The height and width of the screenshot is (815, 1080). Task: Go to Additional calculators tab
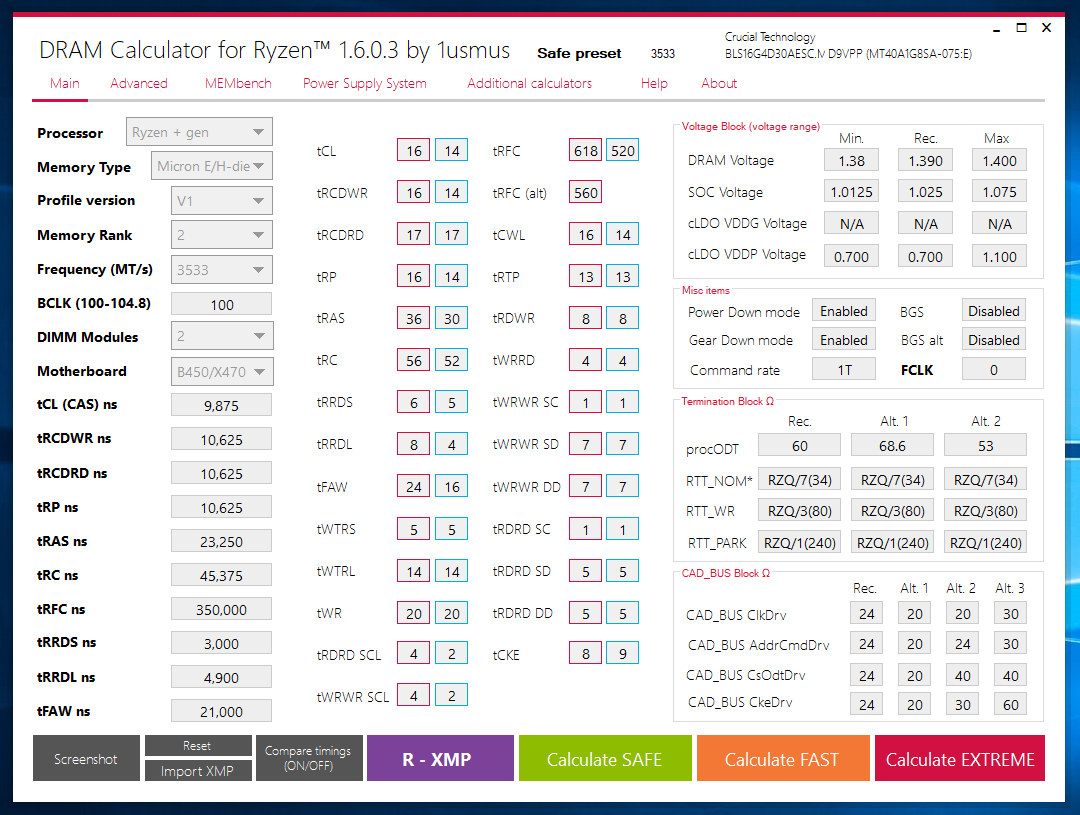(x=529, y=83)
